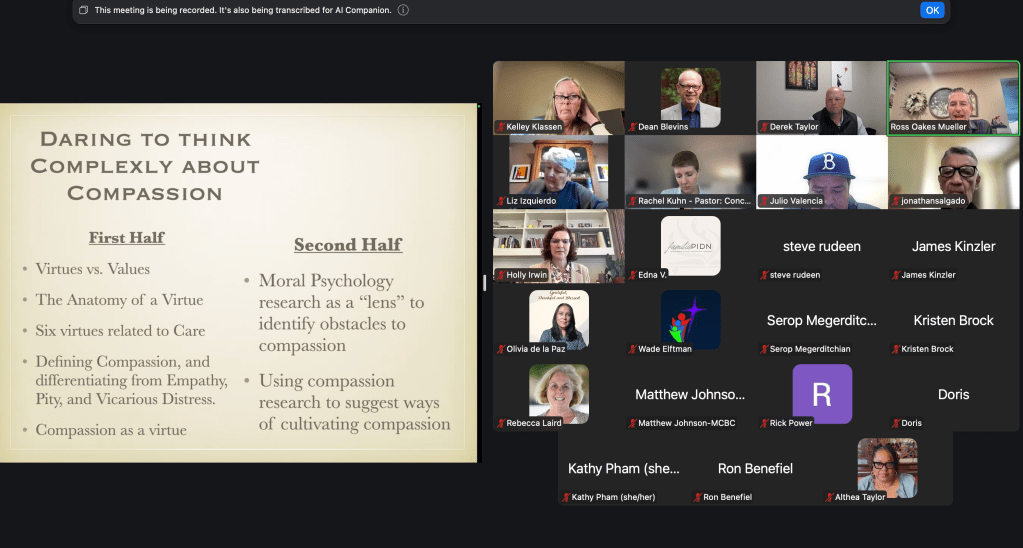Click muted mic icon beside Julio Valencia
This screenshot has width=1023, height=548.
coord(764,201)
